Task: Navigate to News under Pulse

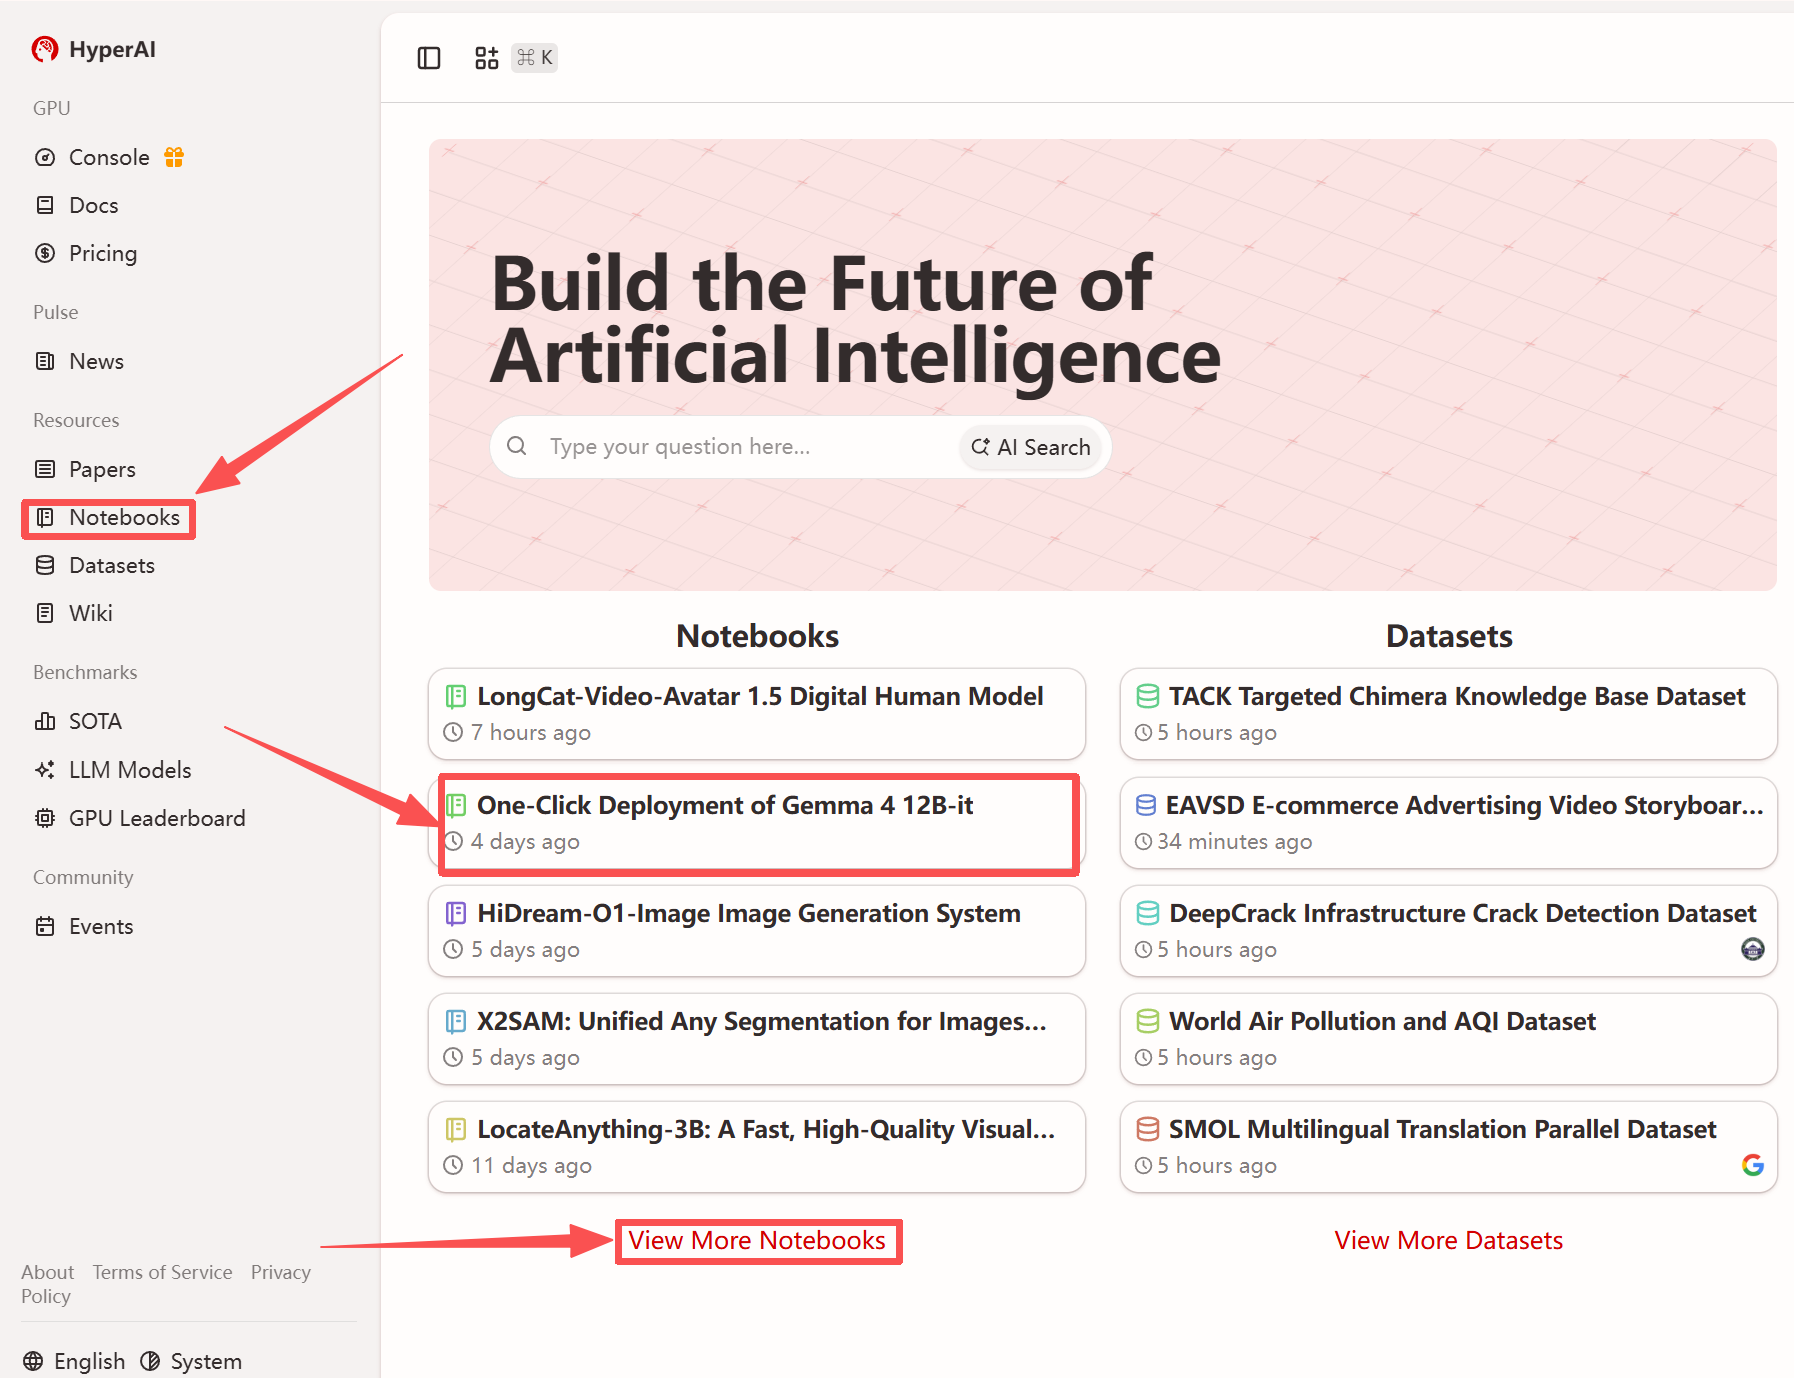Action: point(96,361)
